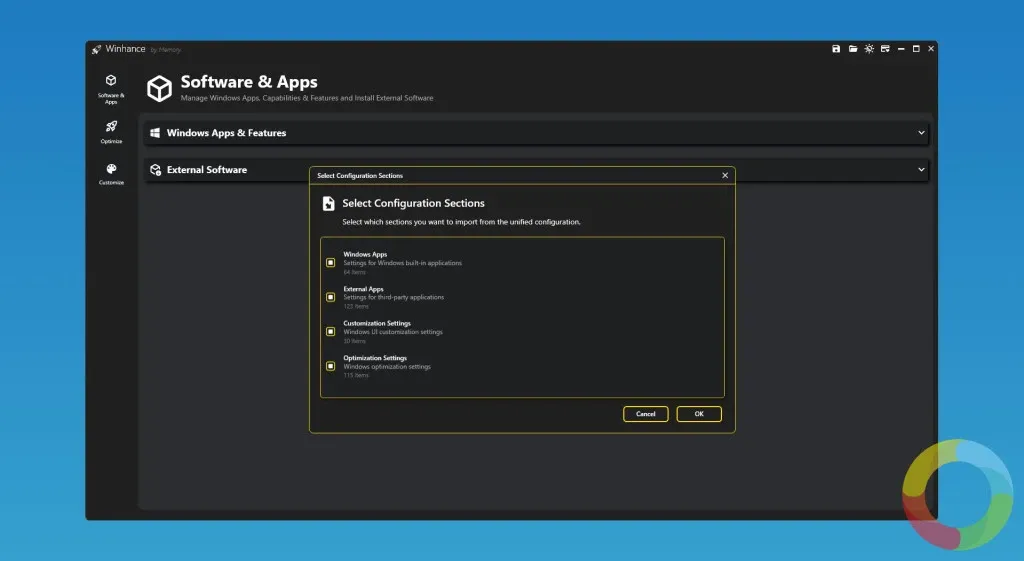Viewport: 1024px width, 561px height.
Task: Click the Cancel button
Action: click(645, 414)
